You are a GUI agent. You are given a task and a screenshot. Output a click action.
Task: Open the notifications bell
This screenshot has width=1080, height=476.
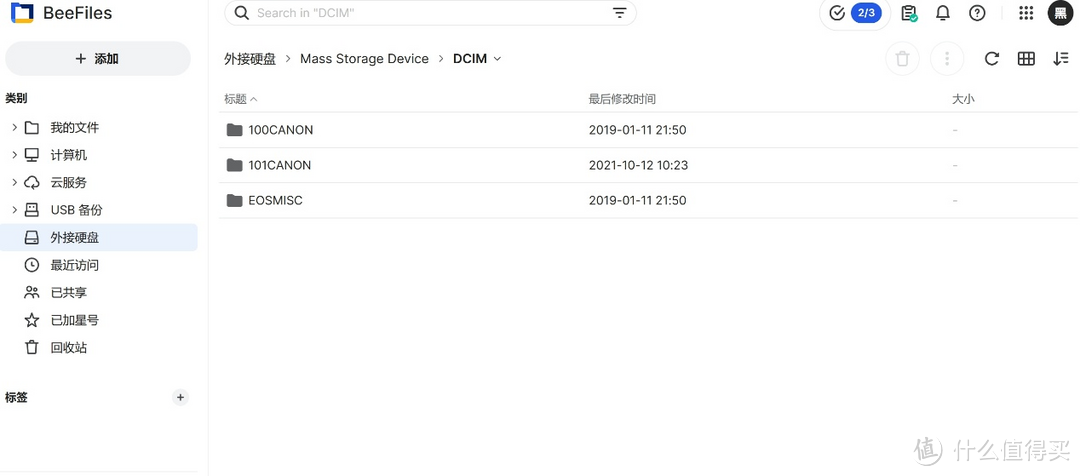coord(942,13)
